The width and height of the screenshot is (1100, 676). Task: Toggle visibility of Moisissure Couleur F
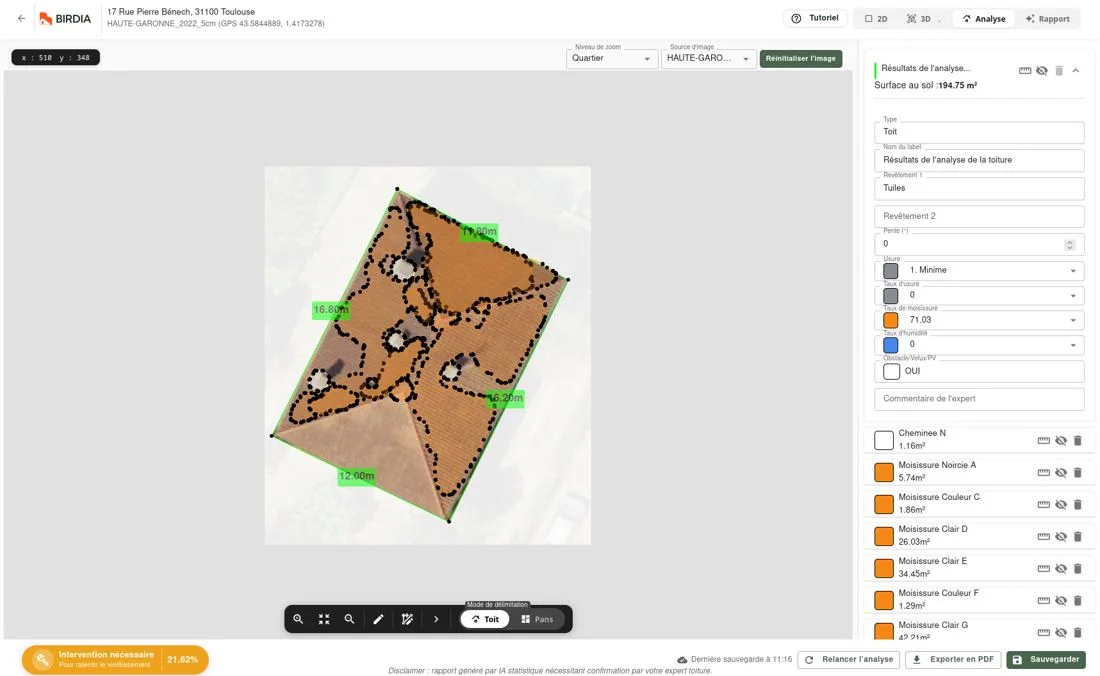point(1061,600)
